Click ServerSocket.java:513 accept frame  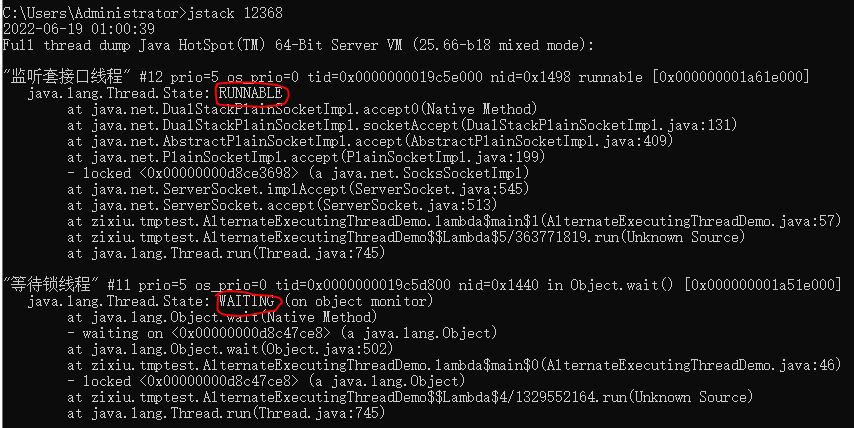282,205
